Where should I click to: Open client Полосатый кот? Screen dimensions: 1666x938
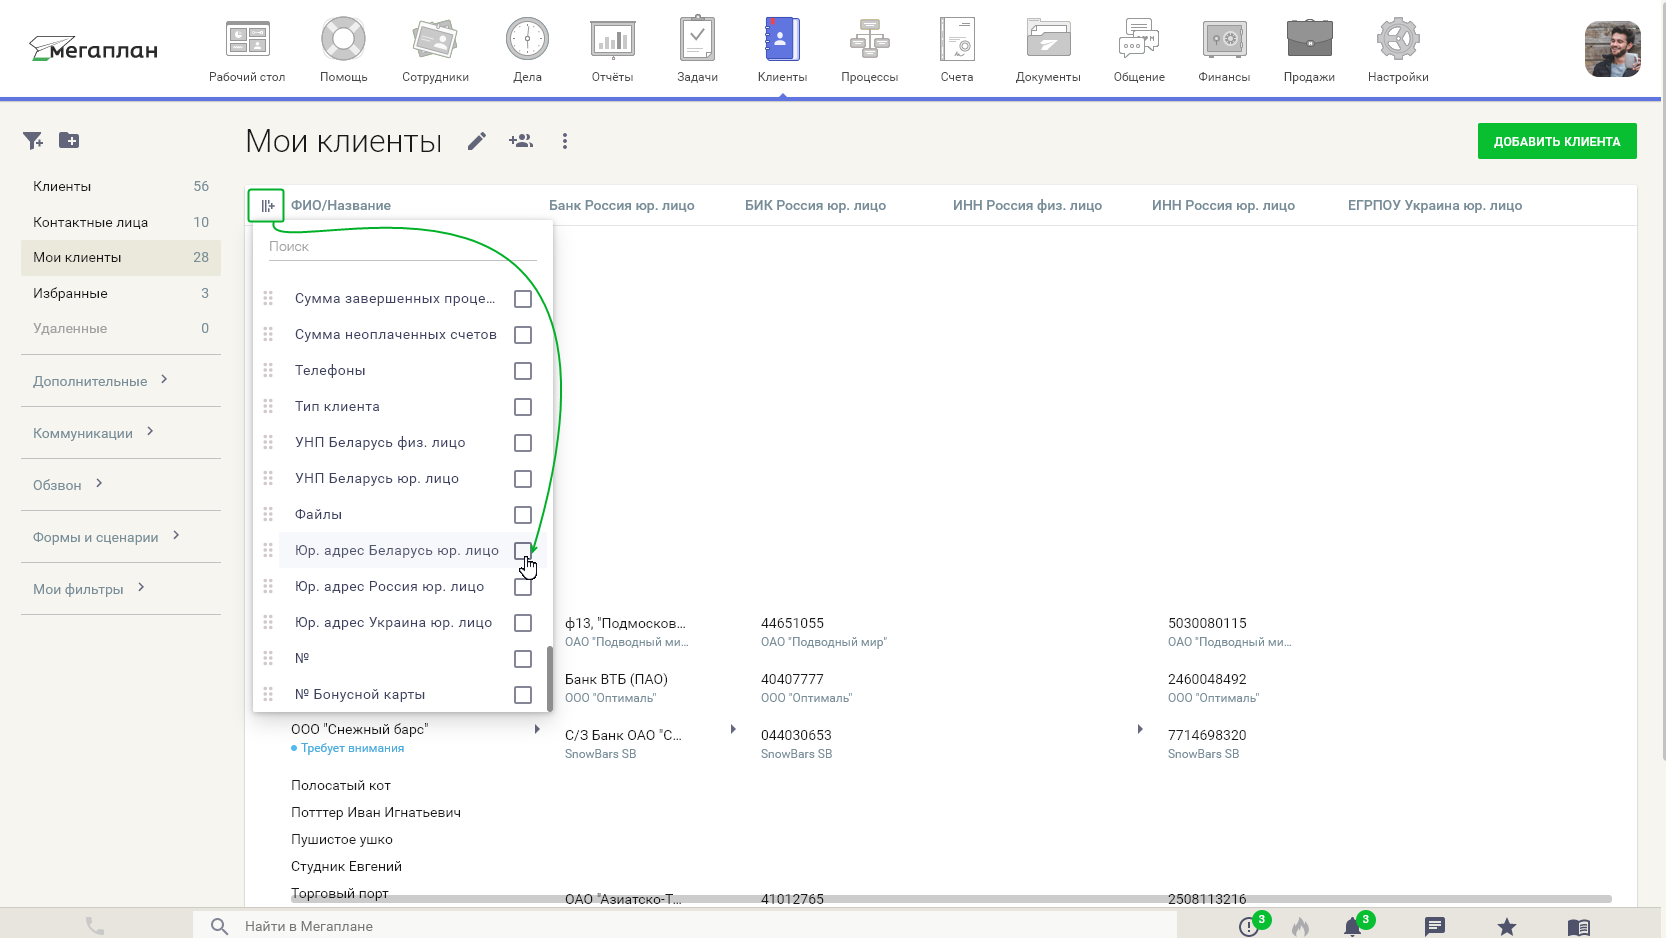341,785
